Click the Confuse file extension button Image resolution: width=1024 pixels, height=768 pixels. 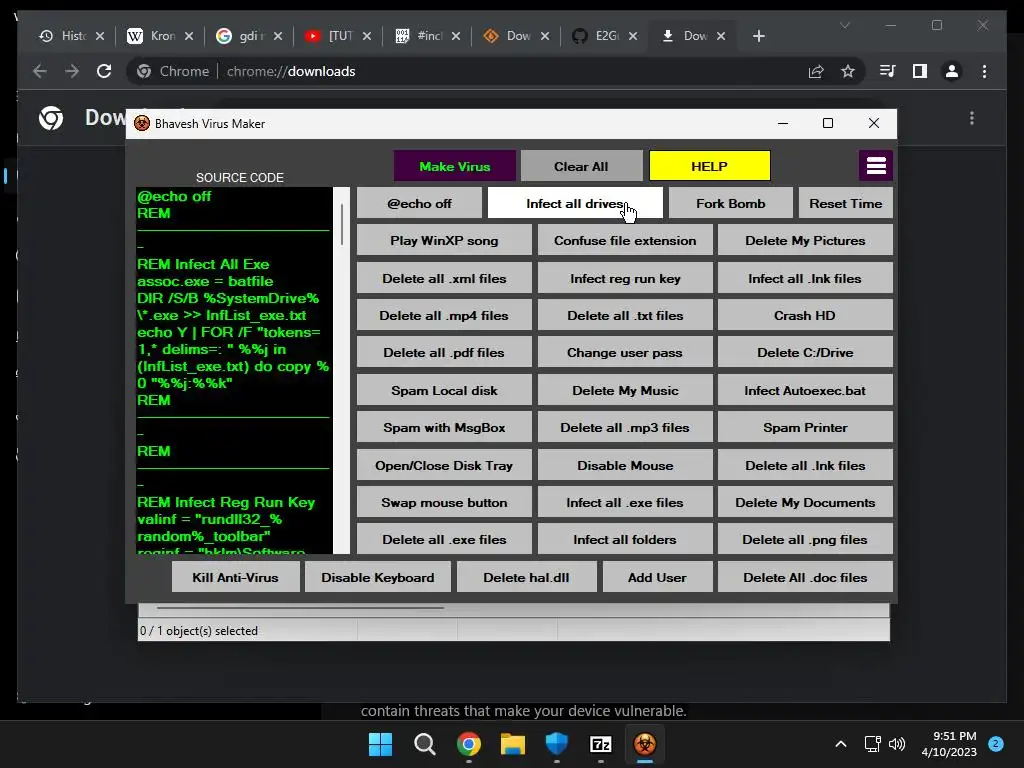tap(625, 240)
